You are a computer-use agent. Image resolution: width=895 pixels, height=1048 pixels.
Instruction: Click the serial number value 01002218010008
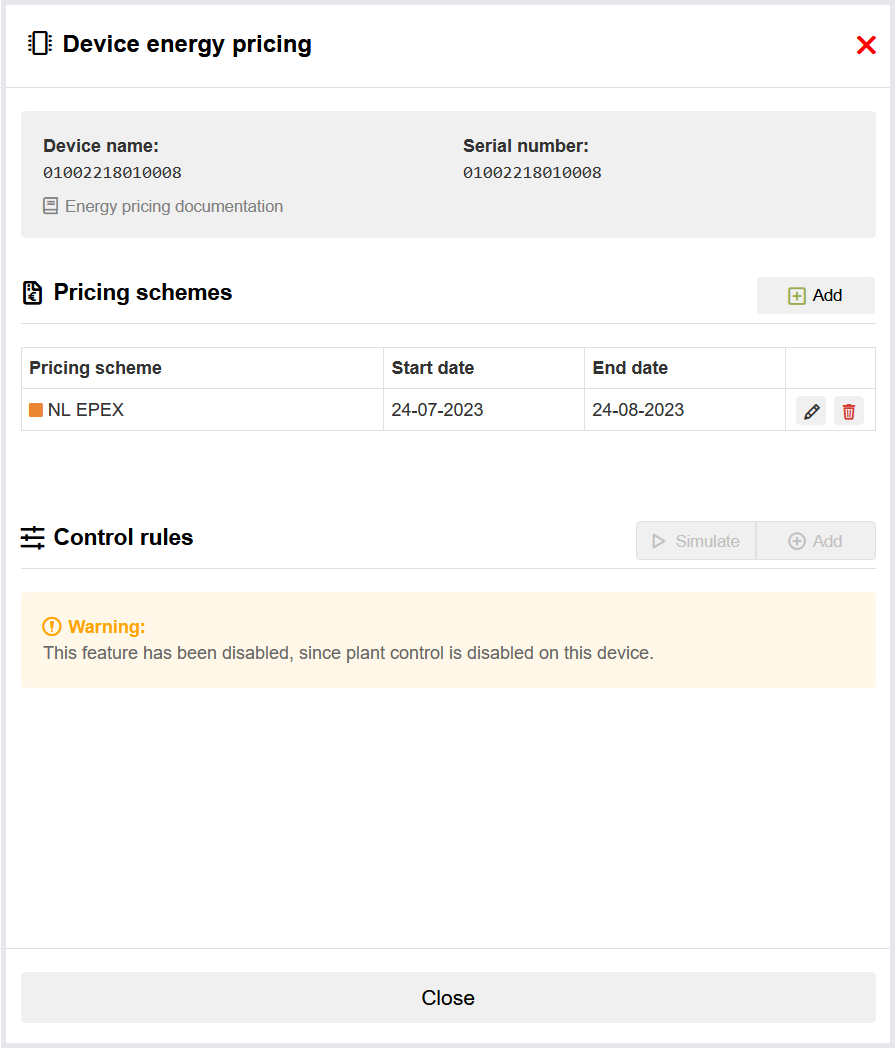pos(532,173)
